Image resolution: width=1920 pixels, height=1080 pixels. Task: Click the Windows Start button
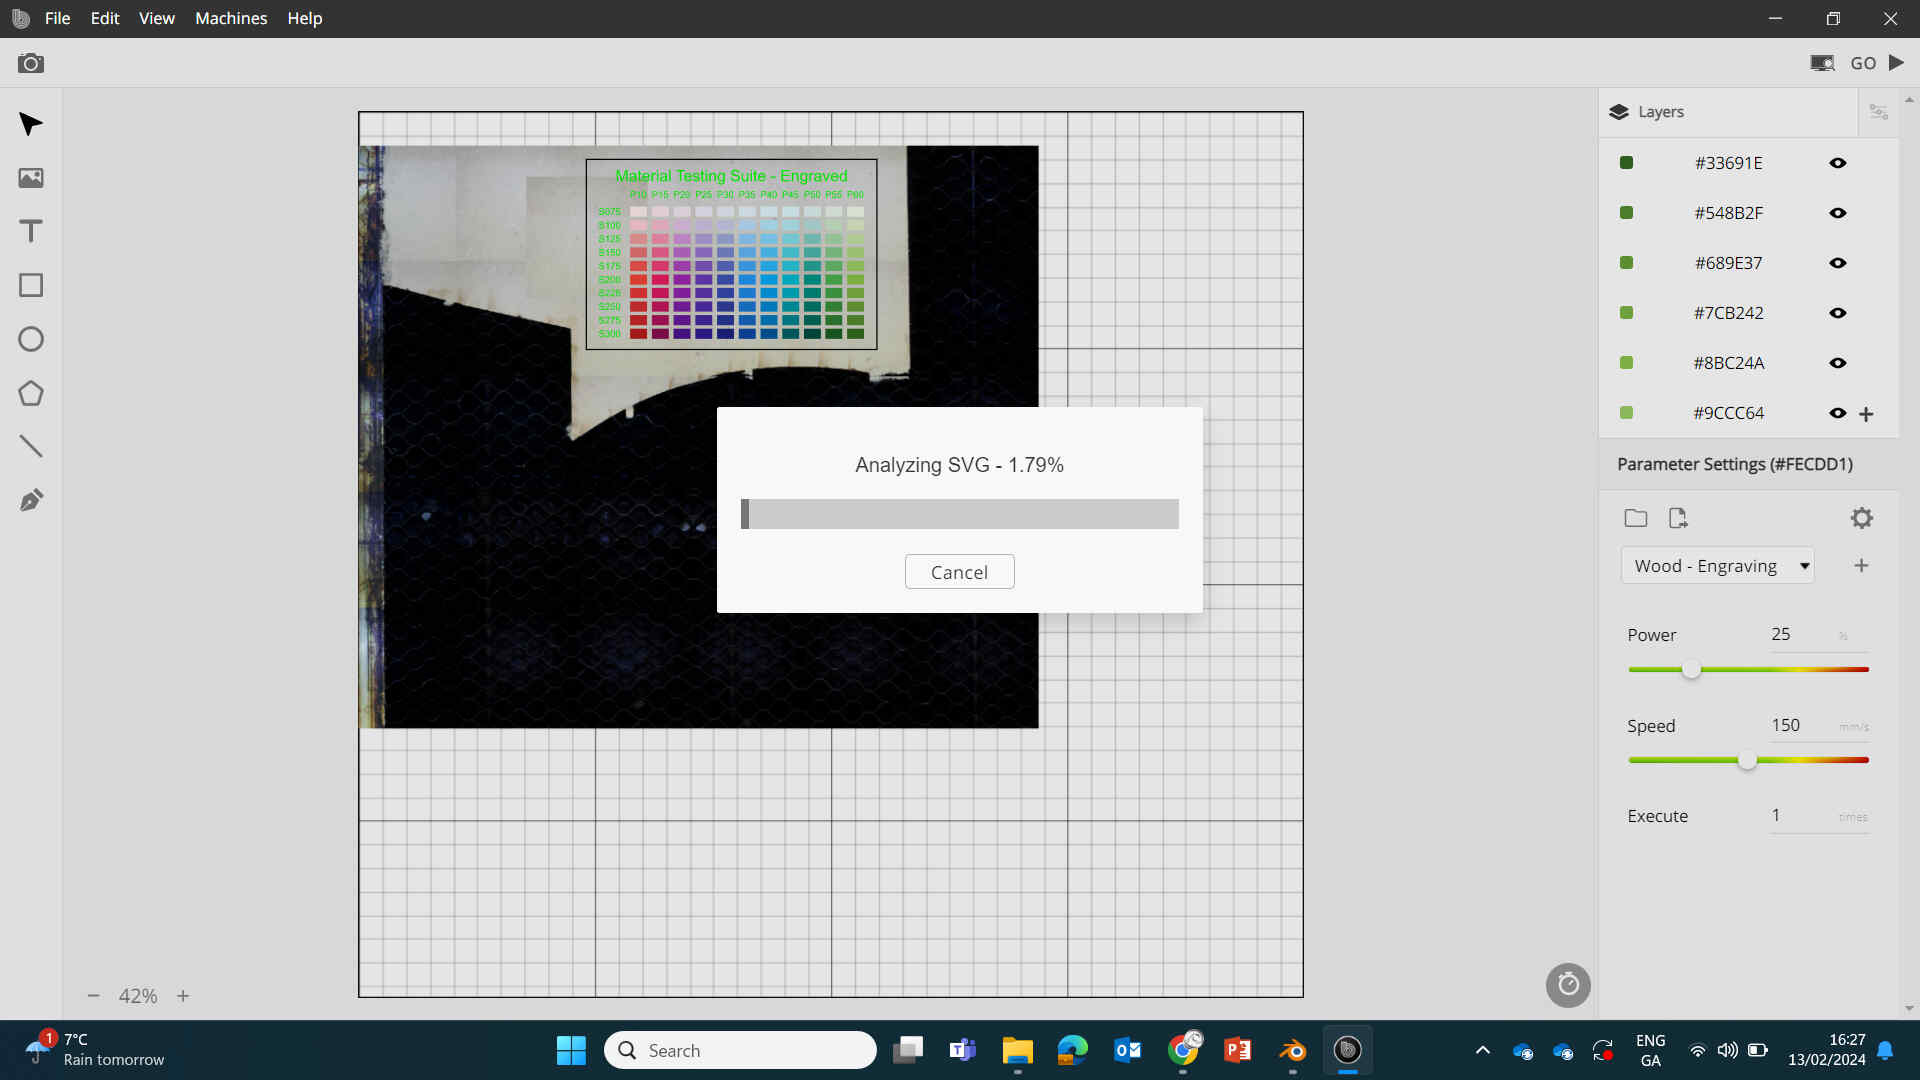click(571, 1050)
